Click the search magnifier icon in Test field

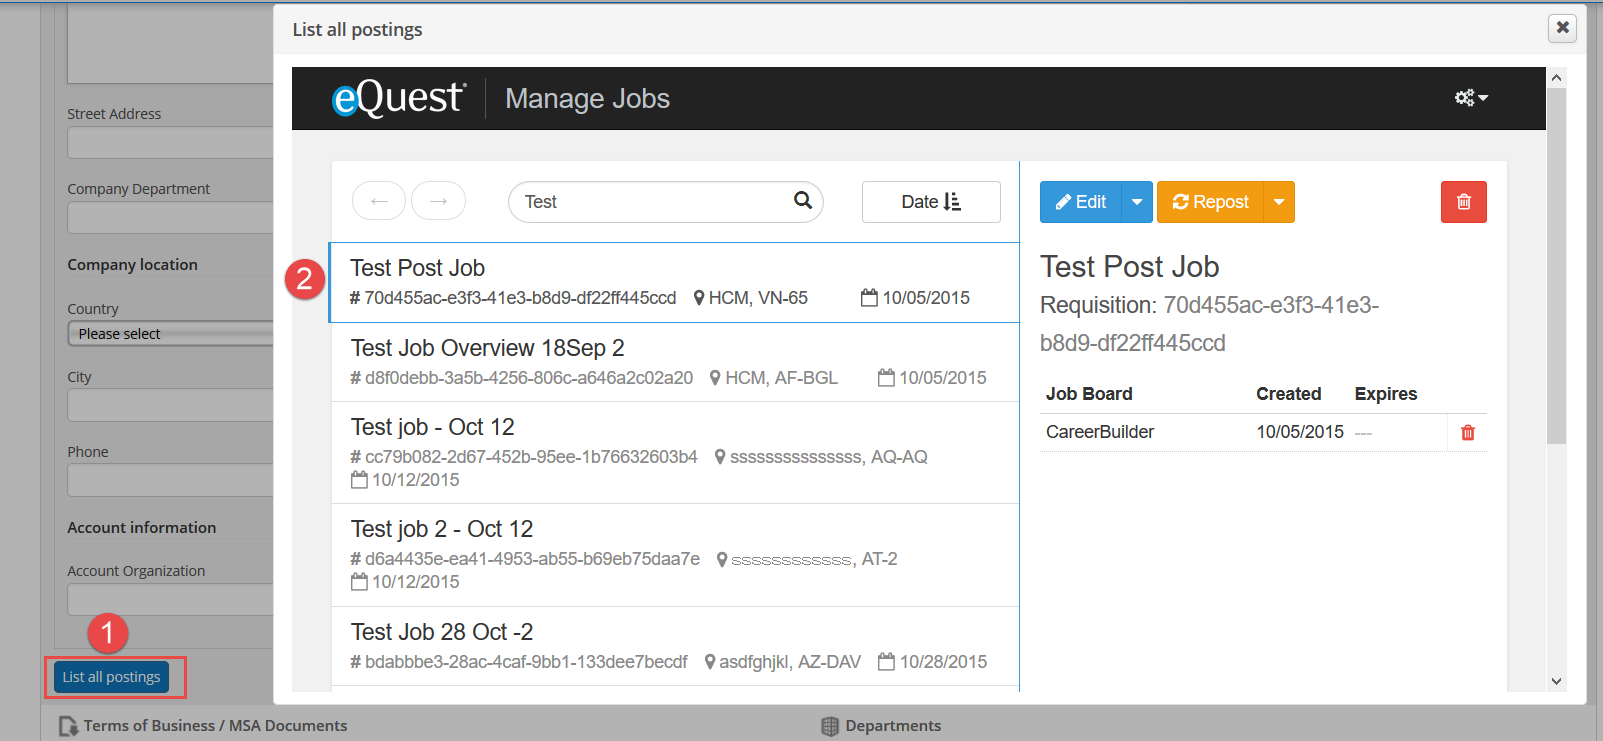[802, 200]
